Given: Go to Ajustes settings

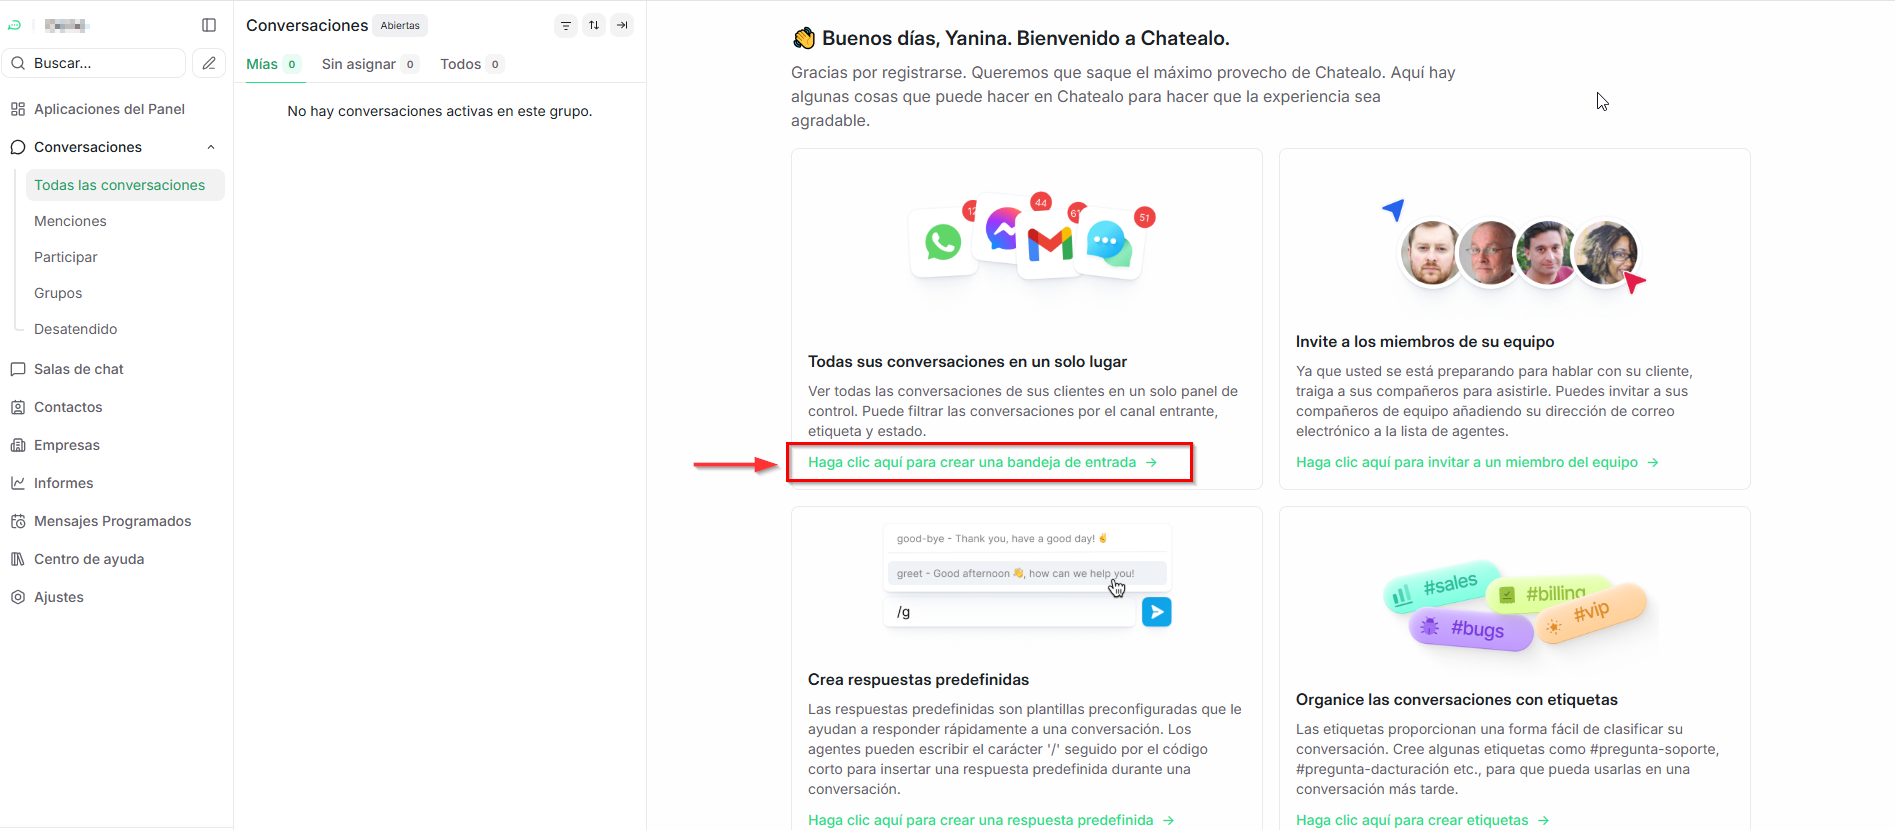Looking at the screenshot, I should (59, 597).
